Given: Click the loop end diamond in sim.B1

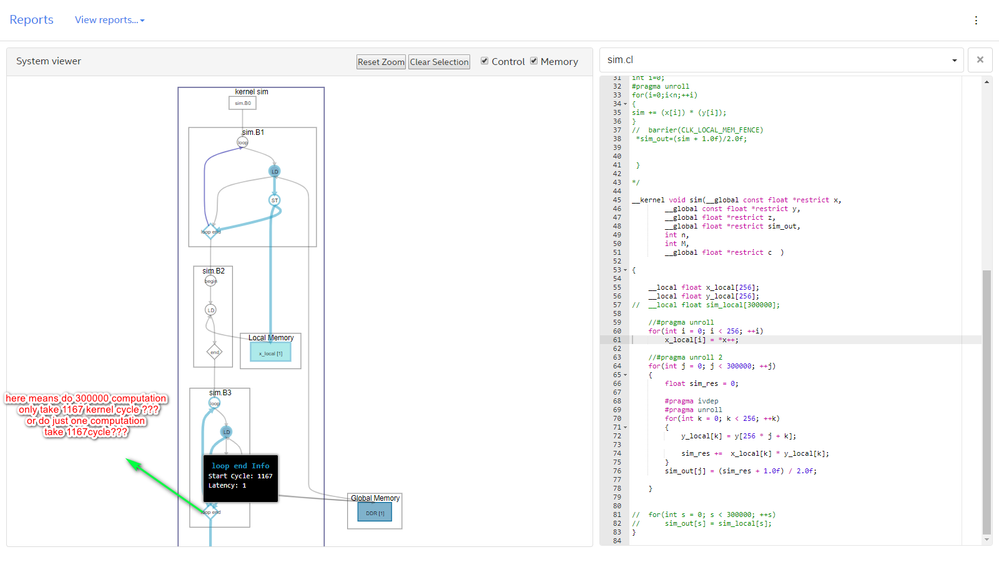Looking at the screenshot, I should (x=210, y=232).
